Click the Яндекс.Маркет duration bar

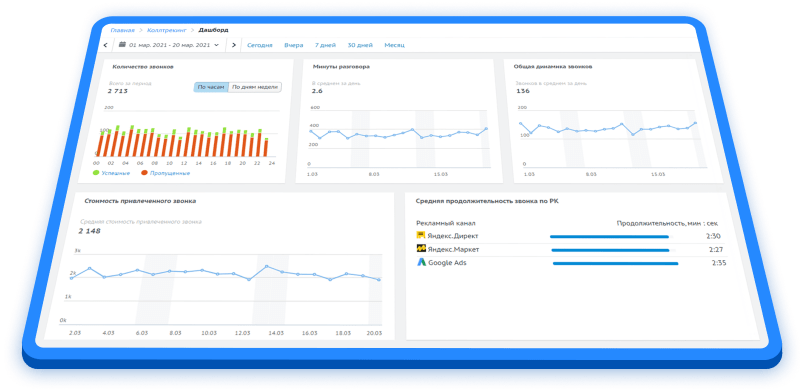click(x=611, y=250)
